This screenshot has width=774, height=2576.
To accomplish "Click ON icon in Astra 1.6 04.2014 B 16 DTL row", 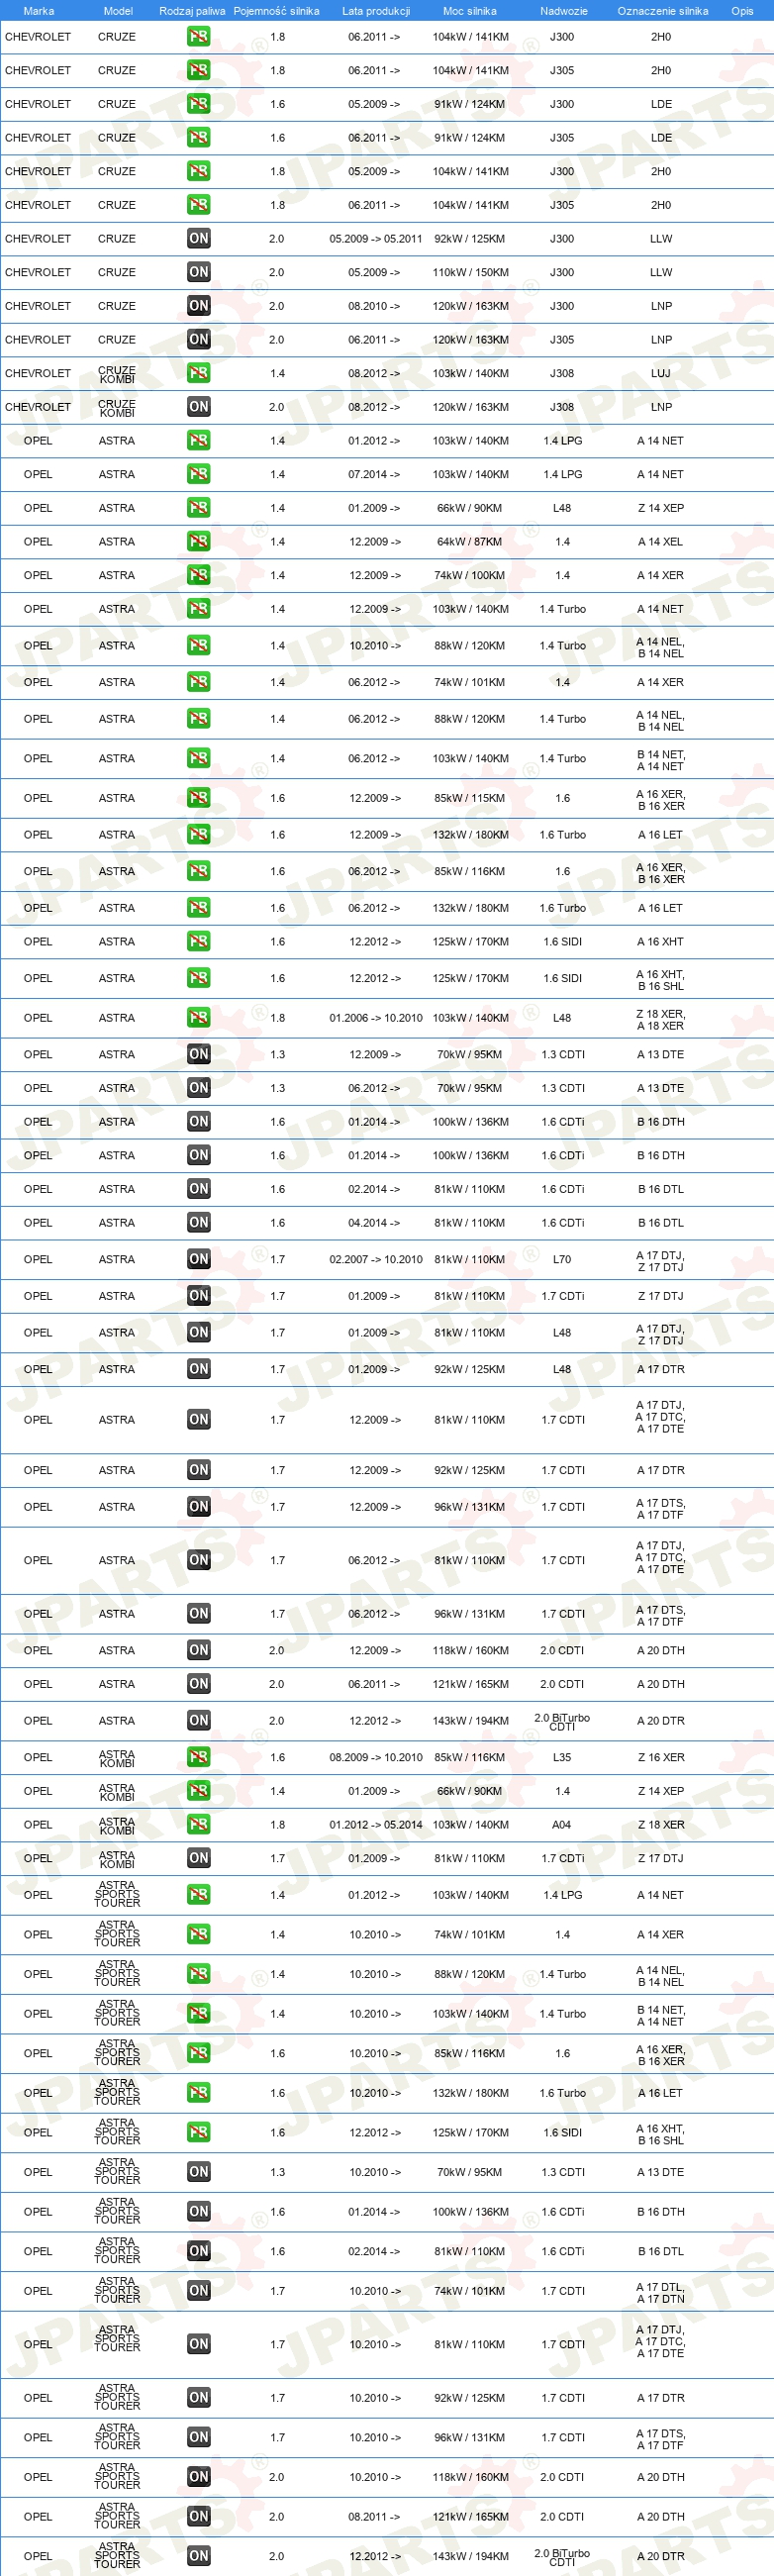I will tap(199, 1223).
